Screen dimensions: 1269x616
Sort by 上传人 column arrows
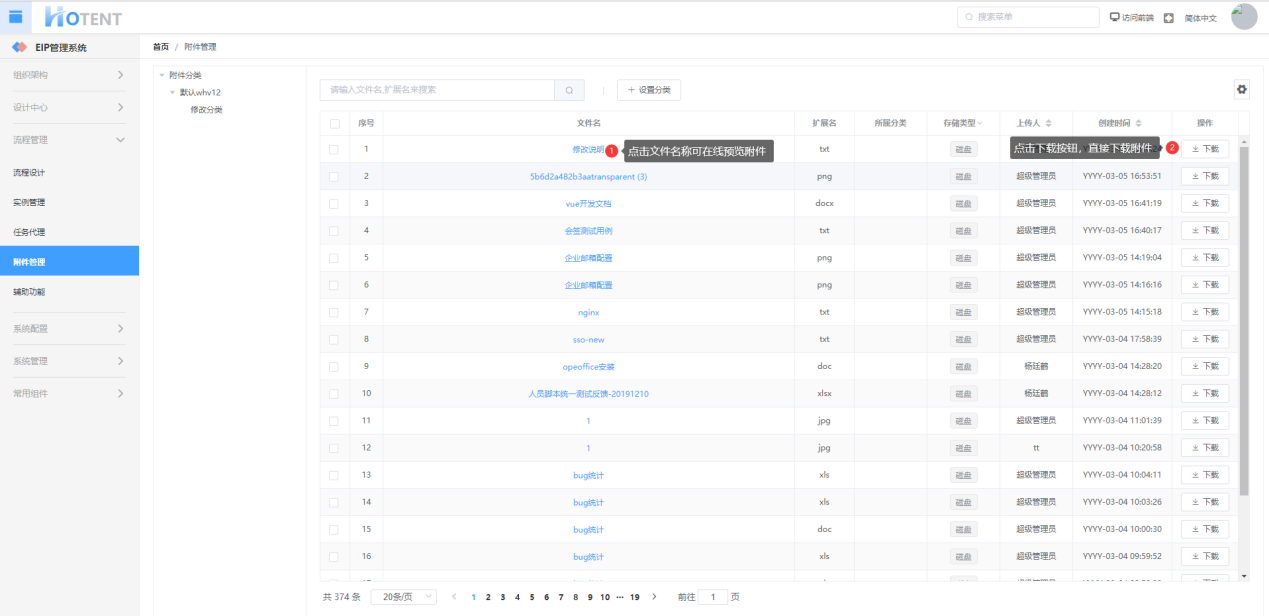click(x=1050, y=123)
